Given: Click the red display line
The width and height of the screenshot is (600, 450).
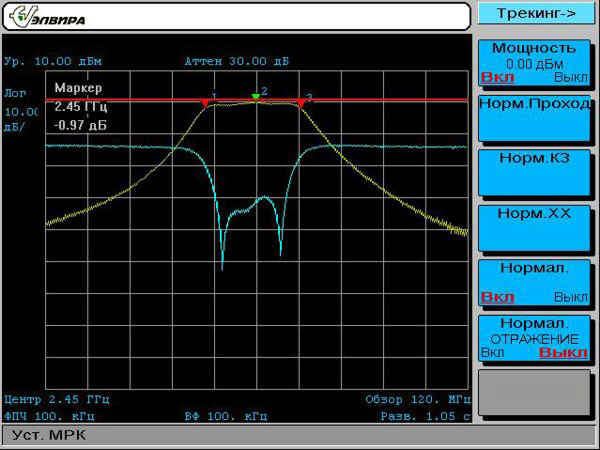Looking at the screenshot, I should coord(256,100).
